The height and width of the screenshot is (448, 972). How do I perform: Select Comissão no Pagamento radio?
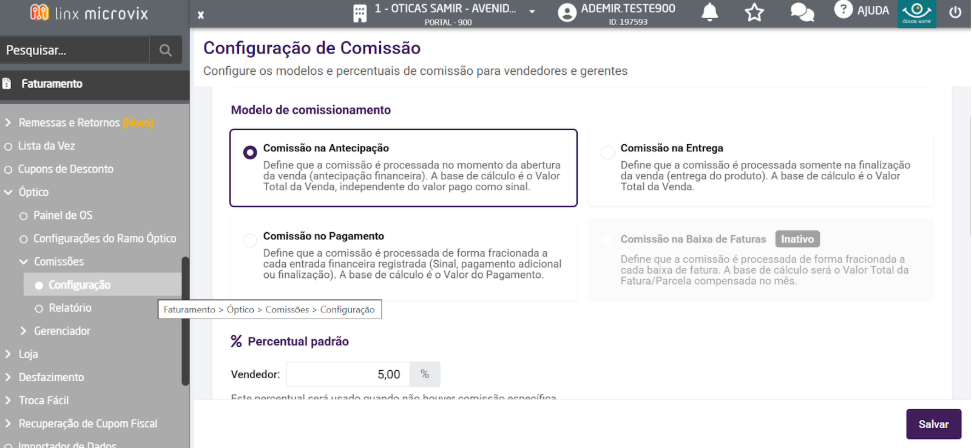tap(250, 240)
